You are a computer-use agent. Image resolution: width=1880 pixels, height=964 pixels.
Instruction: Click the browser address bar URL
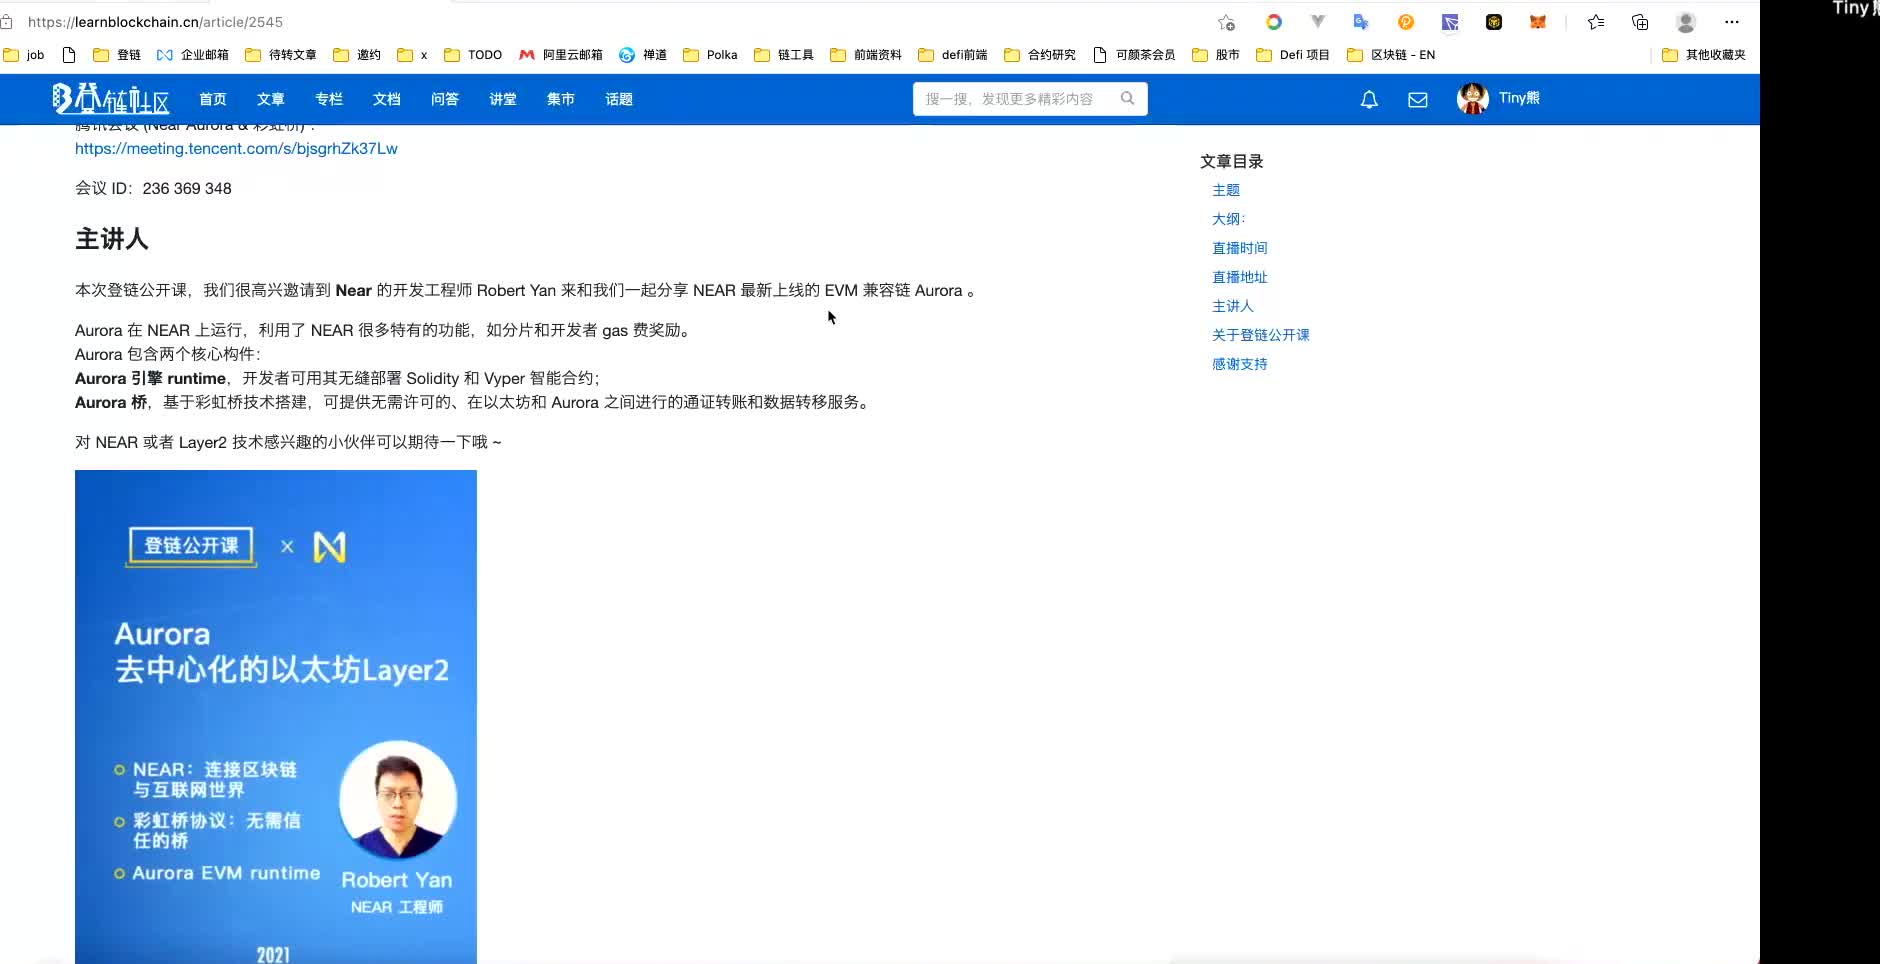tap(156, 22)
